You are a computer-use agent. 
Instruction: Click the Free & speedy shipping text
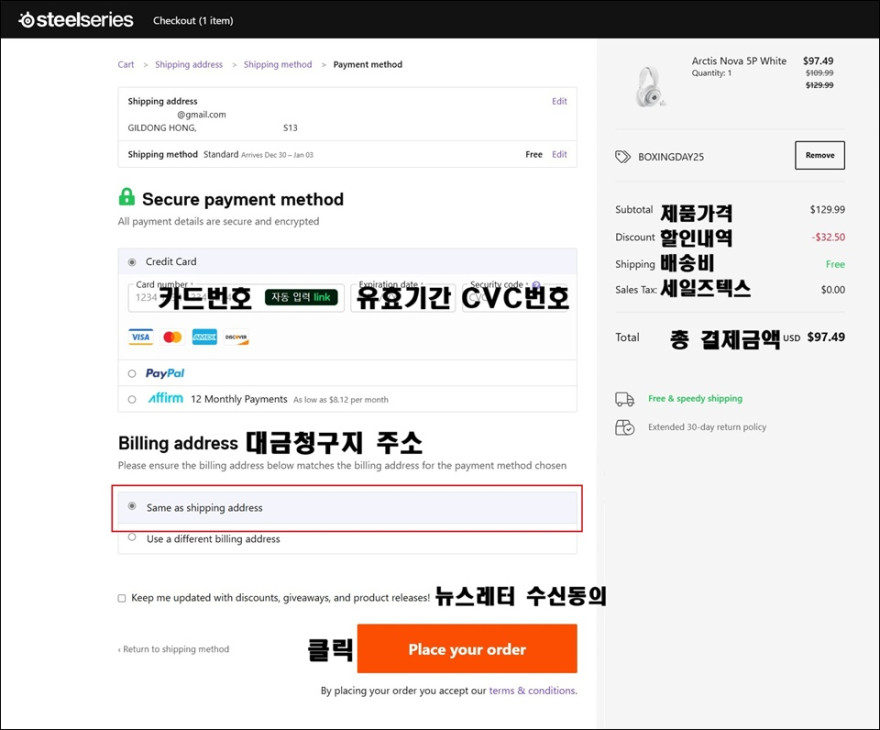tap(695, 398)
